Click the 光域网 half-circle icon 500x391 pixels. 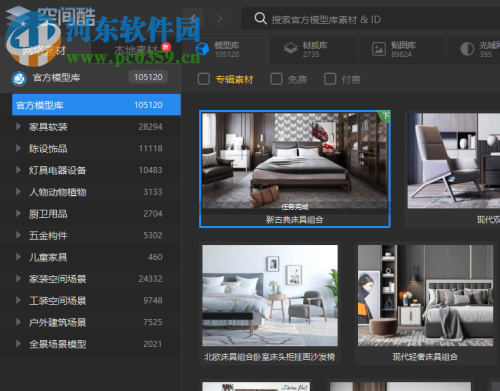coord(467,49)
